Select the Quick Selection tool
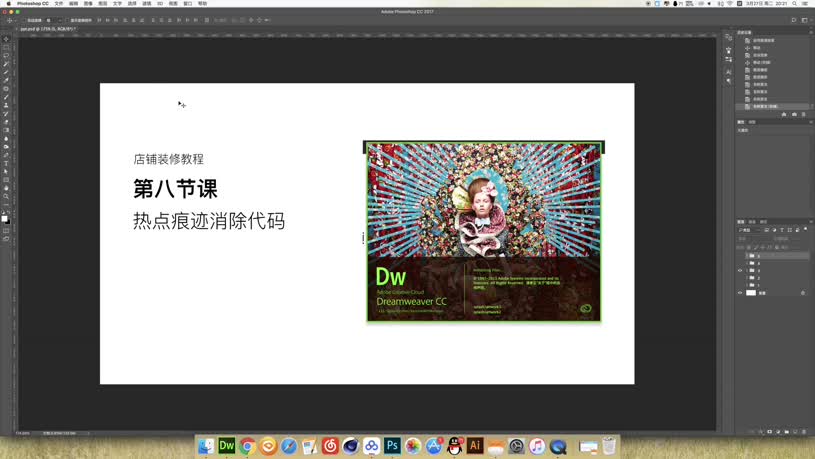The image size is (815, 459). (6, 64)
